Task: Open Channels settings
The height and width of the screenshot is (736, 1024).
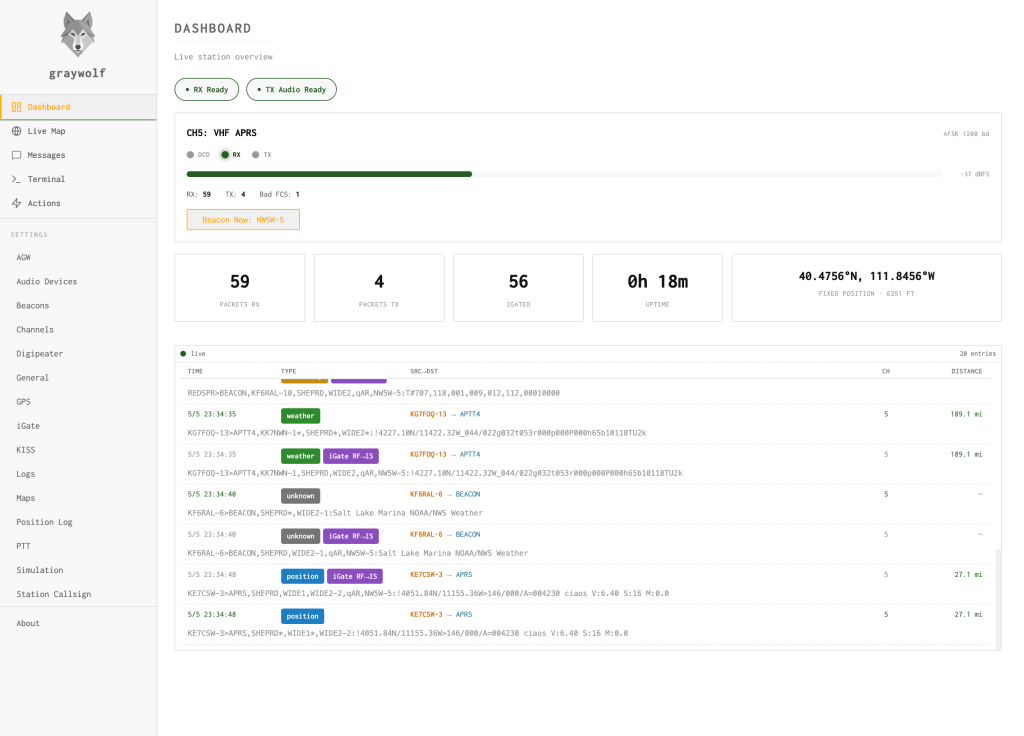Action: click(x=78, y=330)
